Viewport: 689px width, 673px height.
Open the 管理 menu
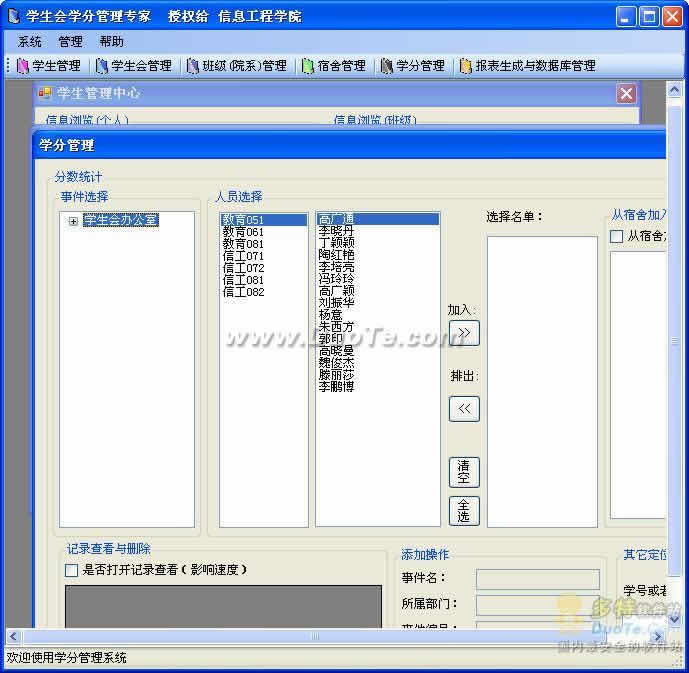click(x=70, y=42)
